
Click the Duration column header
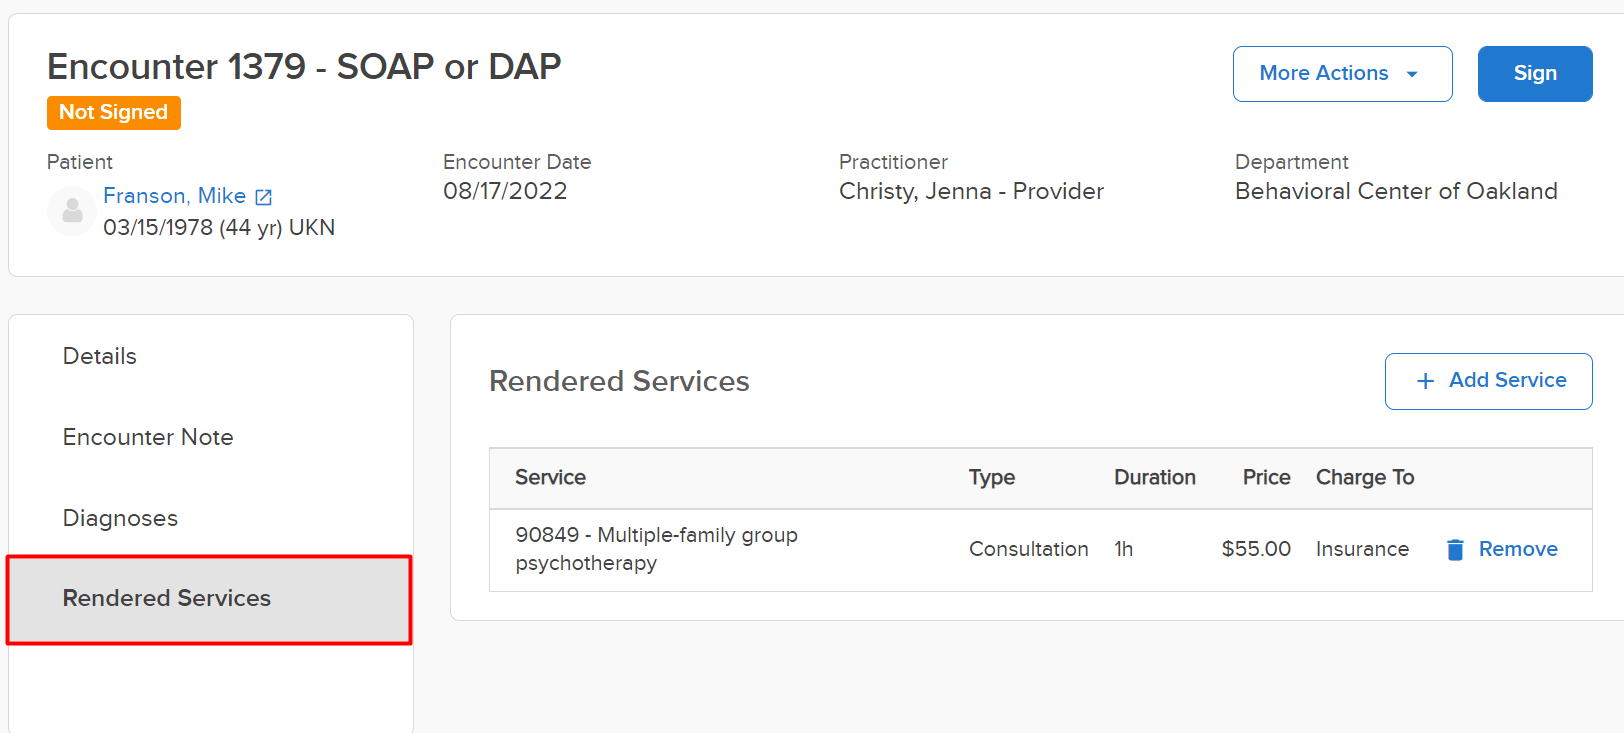click(1155, 478)
